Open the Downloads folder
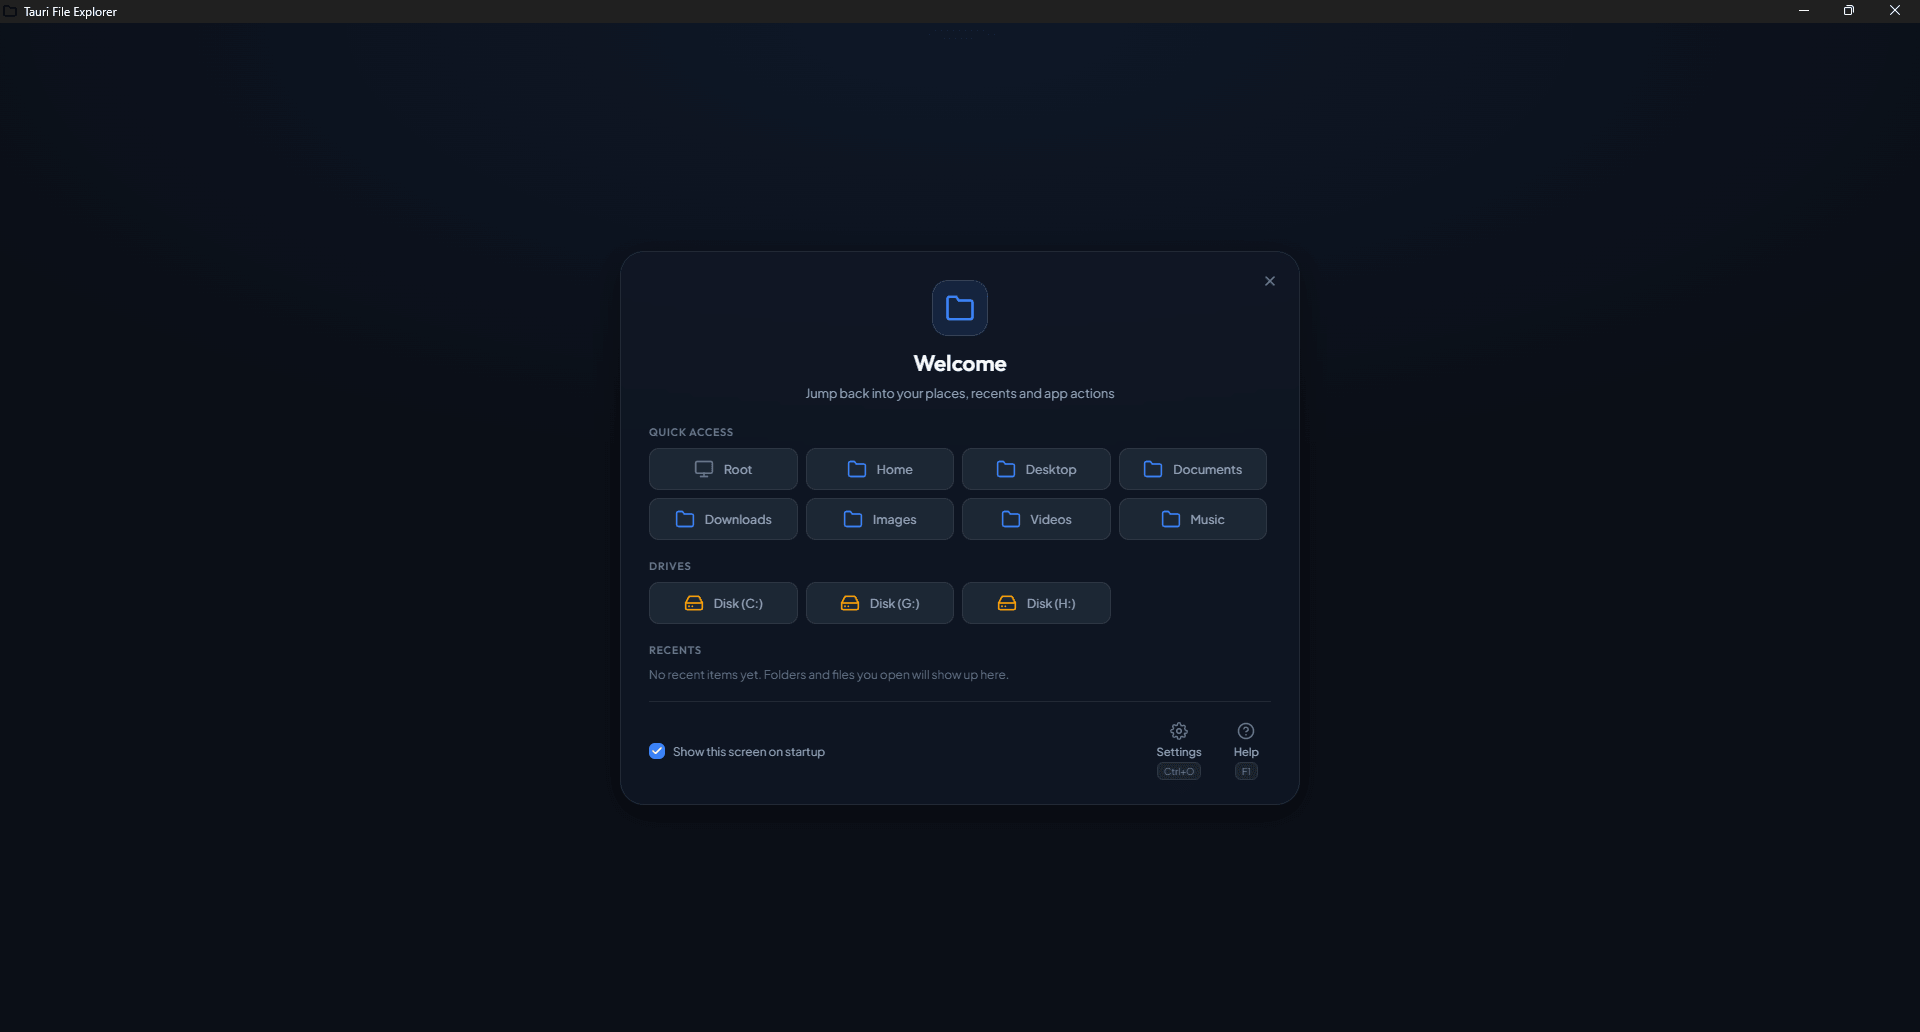This screenshot has width=1920, height=1032. [x=723, y=519]
